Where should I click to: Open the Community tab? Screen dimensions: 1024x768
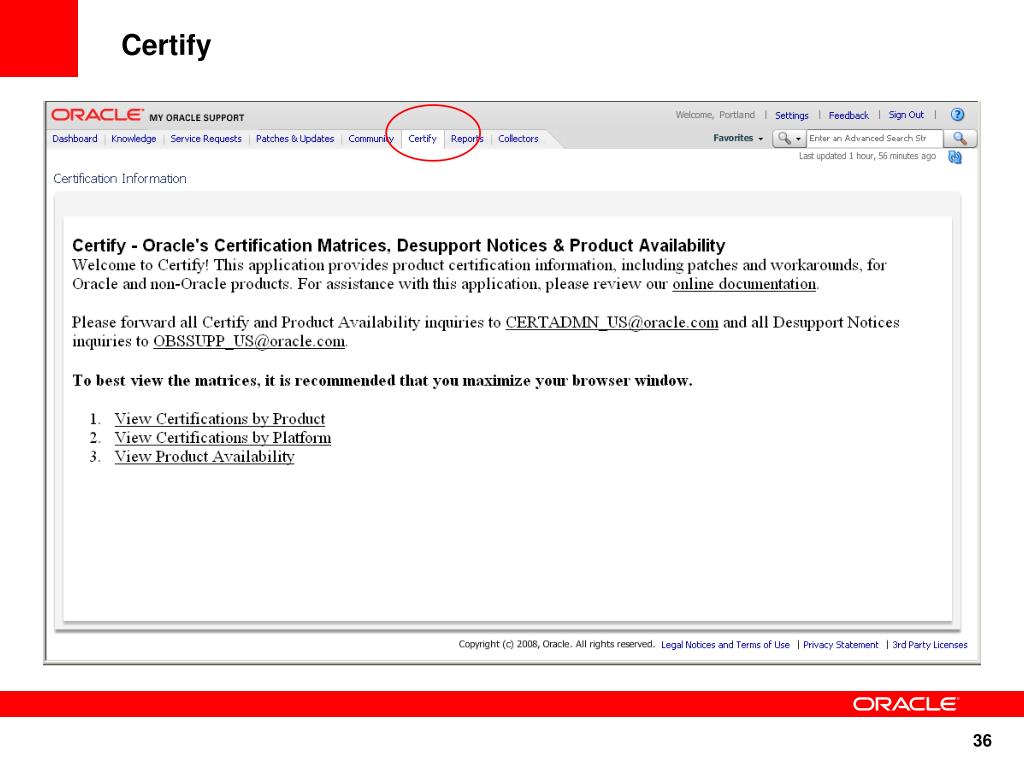point(371,138)
